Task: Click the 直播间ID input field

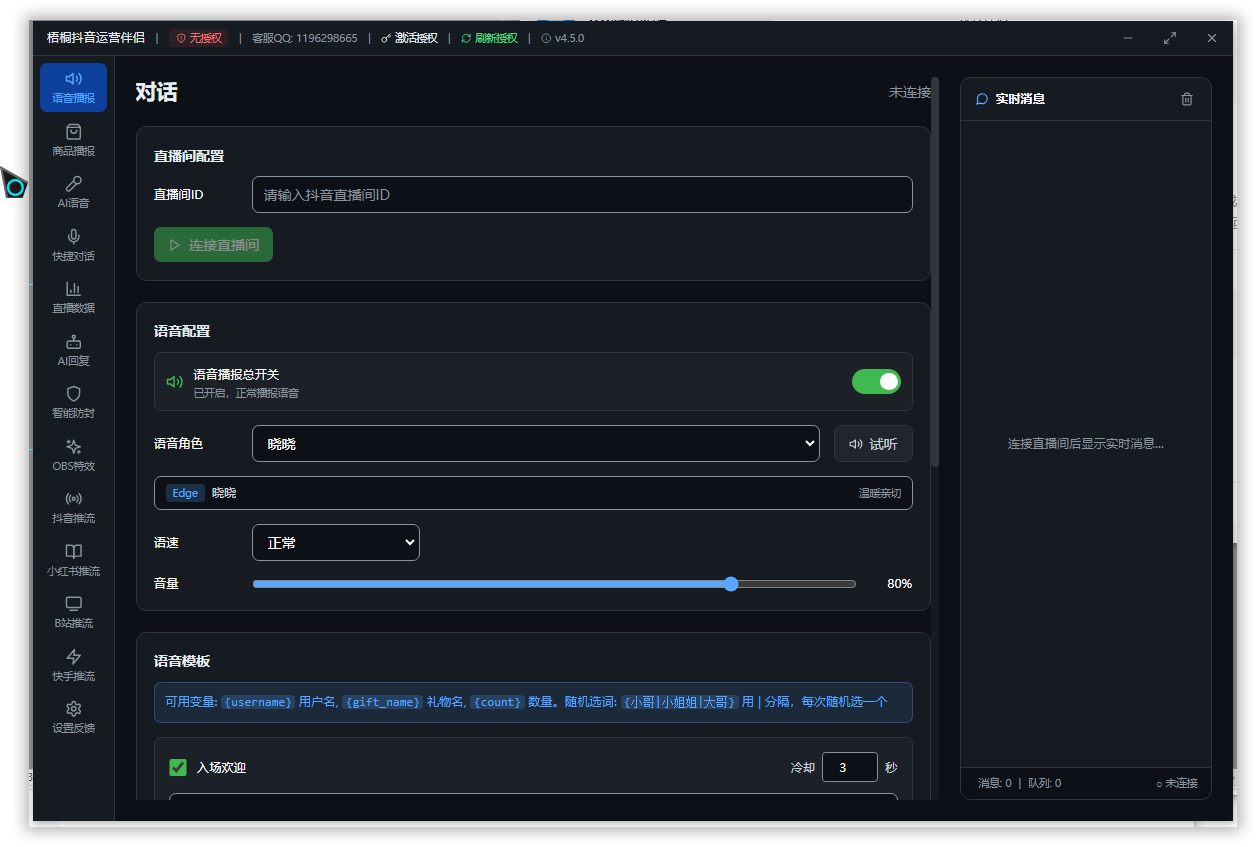Action: pyautogui.click(x=582, y=195)
